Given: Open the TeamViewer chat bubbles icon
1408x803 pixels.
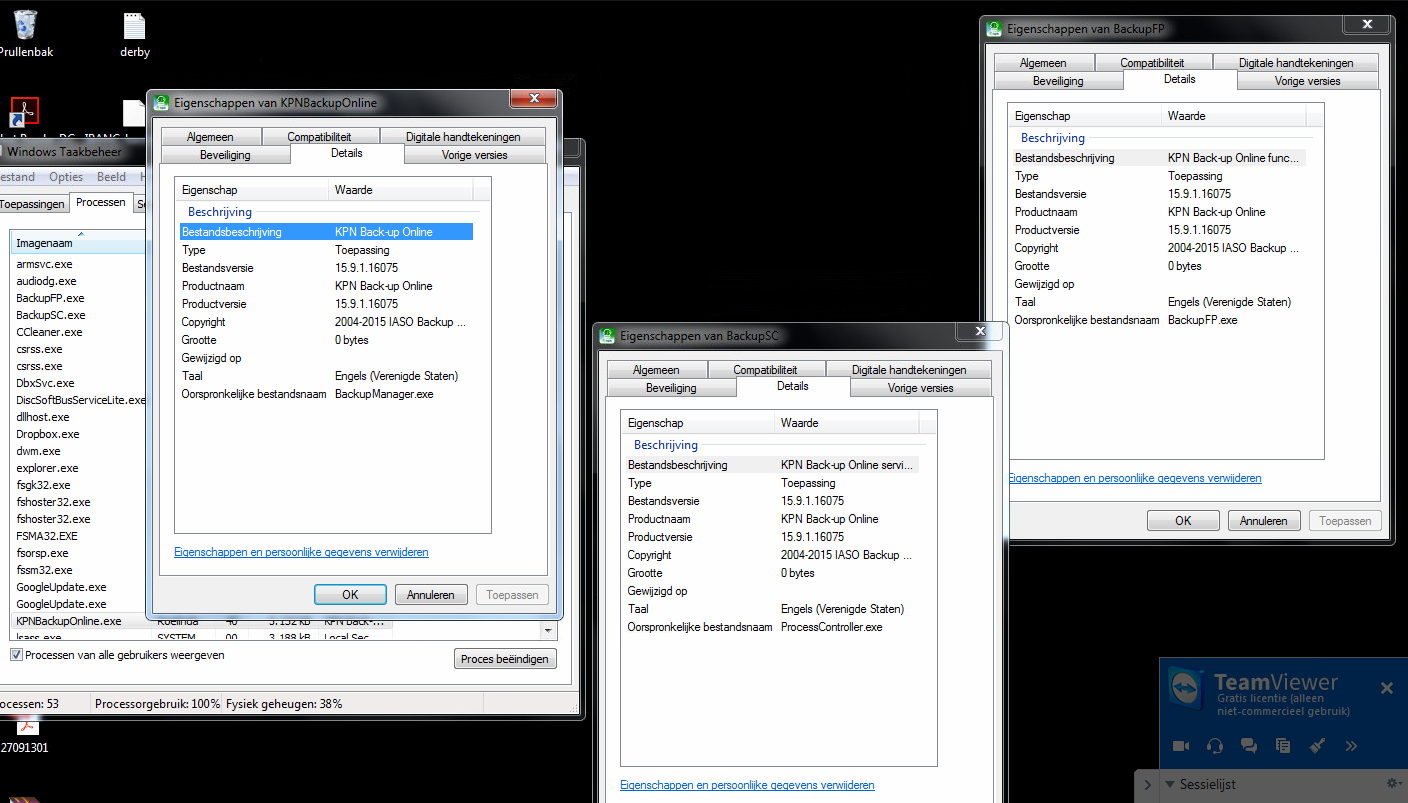Looking at the screenshot, I should [1249, 745].
